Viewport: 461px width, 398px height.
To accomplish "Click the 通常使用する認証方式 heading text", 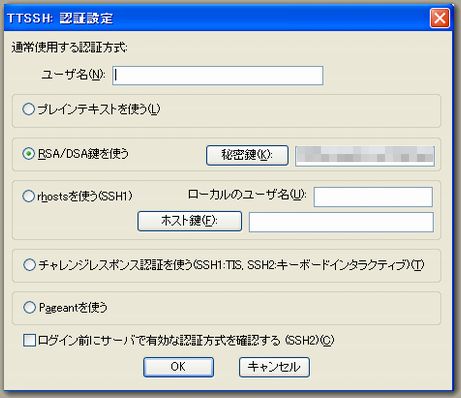I will pos(69,47).
